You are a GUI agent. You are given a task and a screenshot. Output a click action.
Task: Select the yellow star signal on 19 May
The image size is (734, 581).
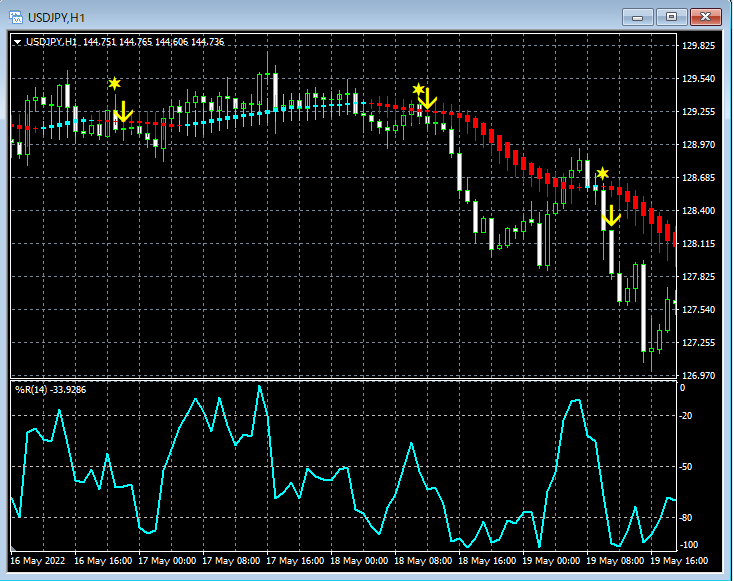pos(602,174)
